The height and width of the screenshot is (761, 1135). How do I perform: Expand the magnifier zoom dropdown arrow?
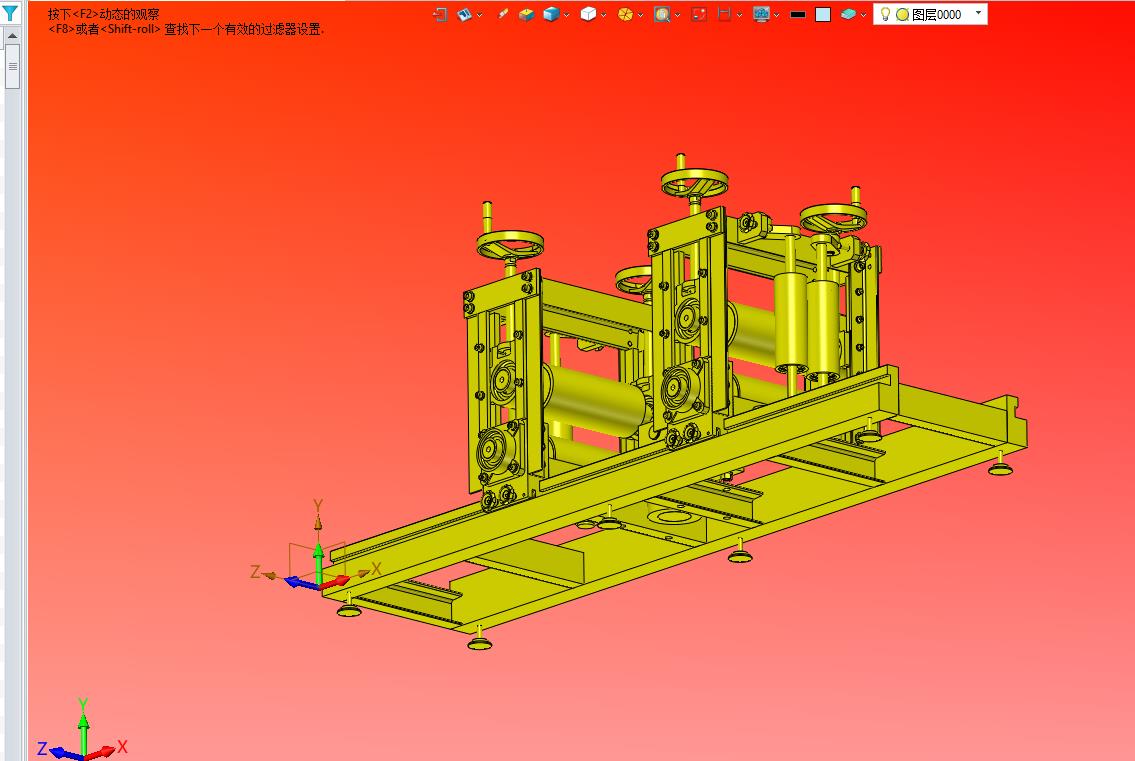pyautogui.click(x=677, y=14)
